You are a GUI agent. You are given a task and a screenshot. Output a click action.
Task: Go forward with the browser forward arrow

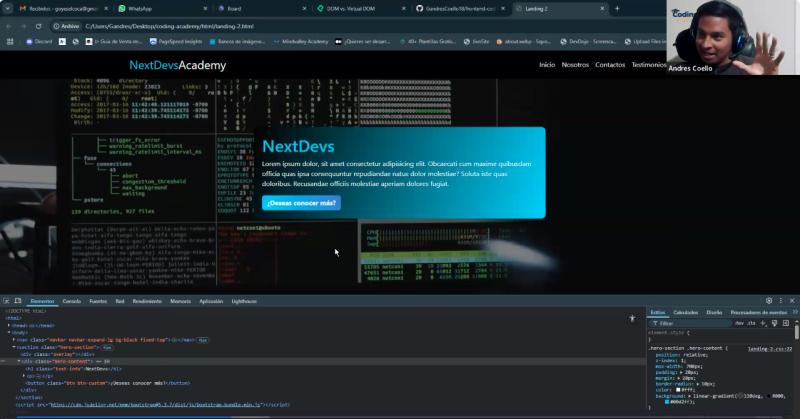[23, 26]
